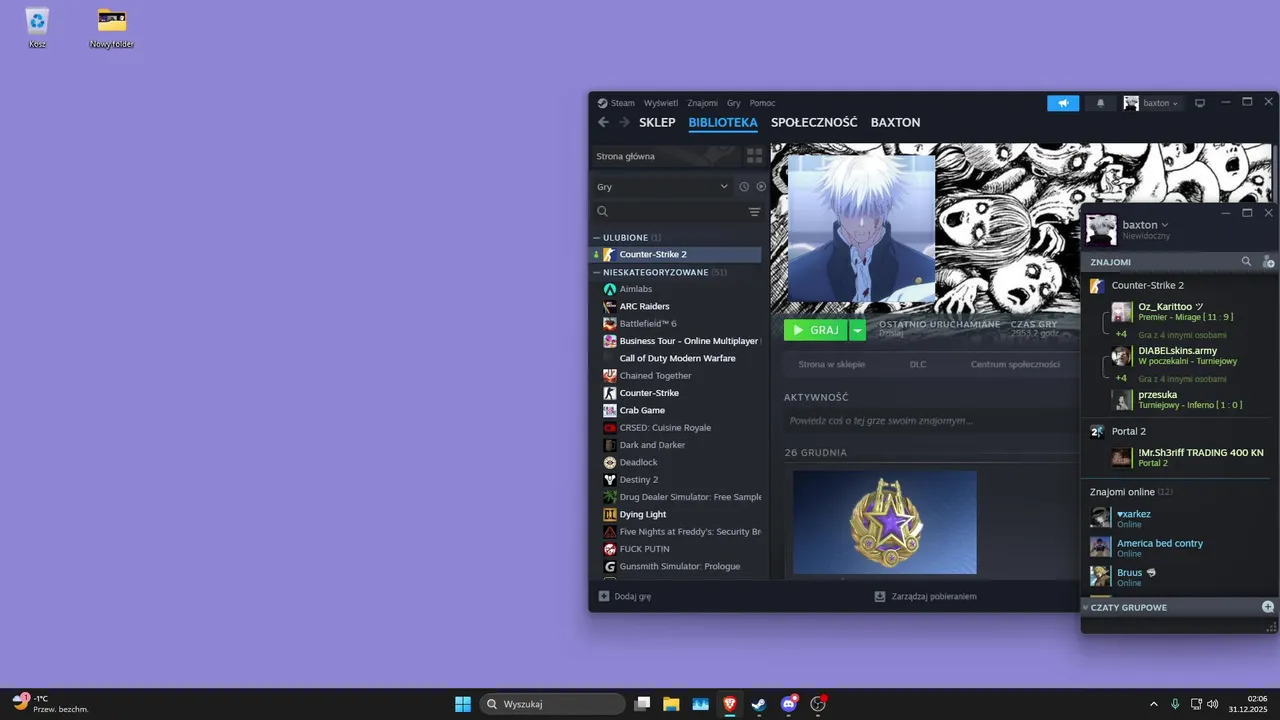
Task: Click the Steam announcements megaphone icon
Action: (1063, 103)
